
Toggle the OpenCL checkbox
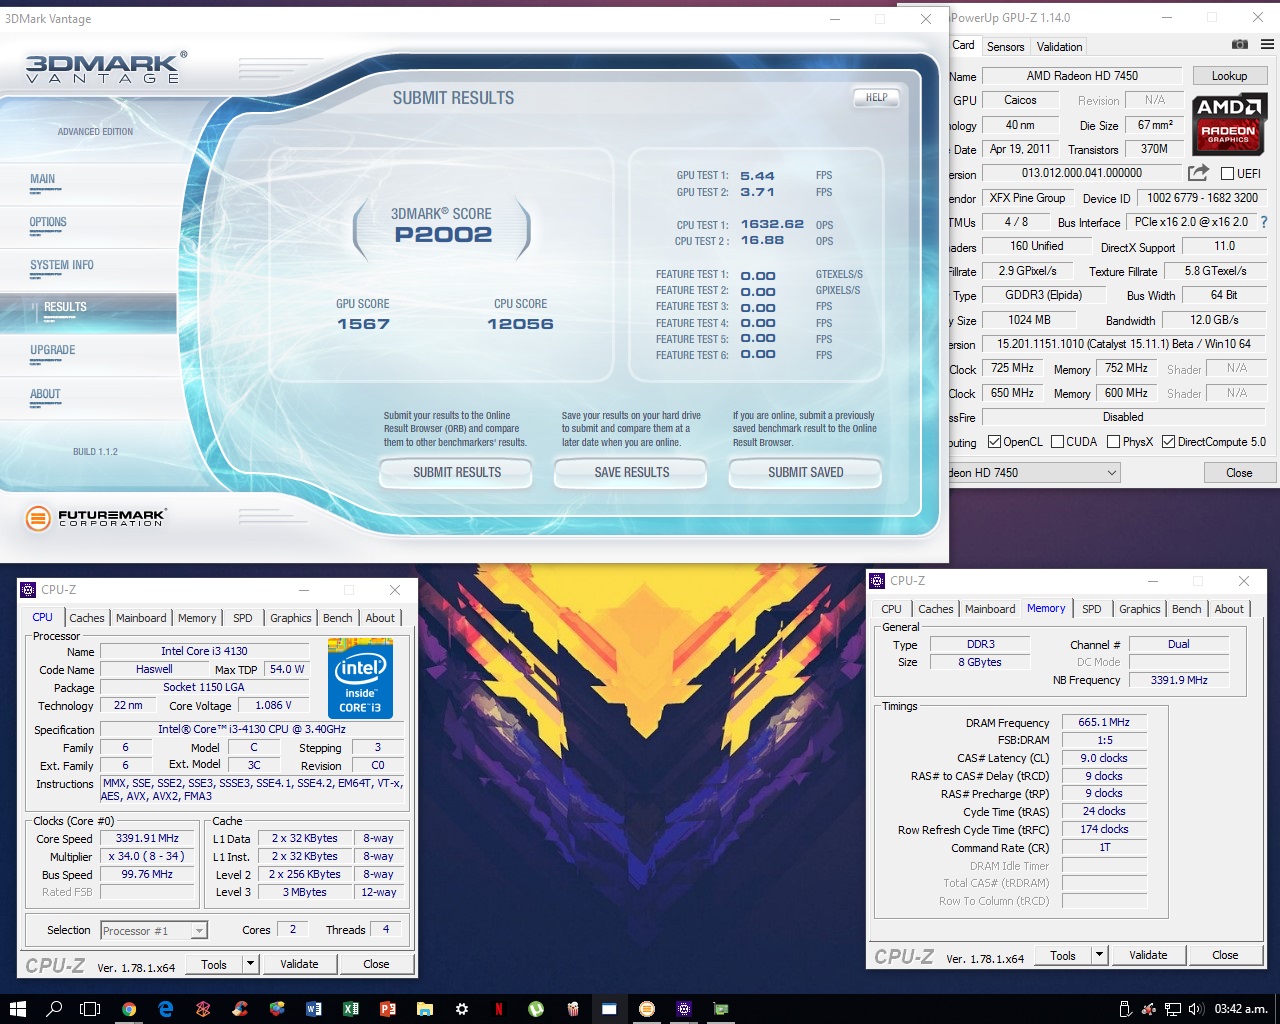click(x=994, y=442)
